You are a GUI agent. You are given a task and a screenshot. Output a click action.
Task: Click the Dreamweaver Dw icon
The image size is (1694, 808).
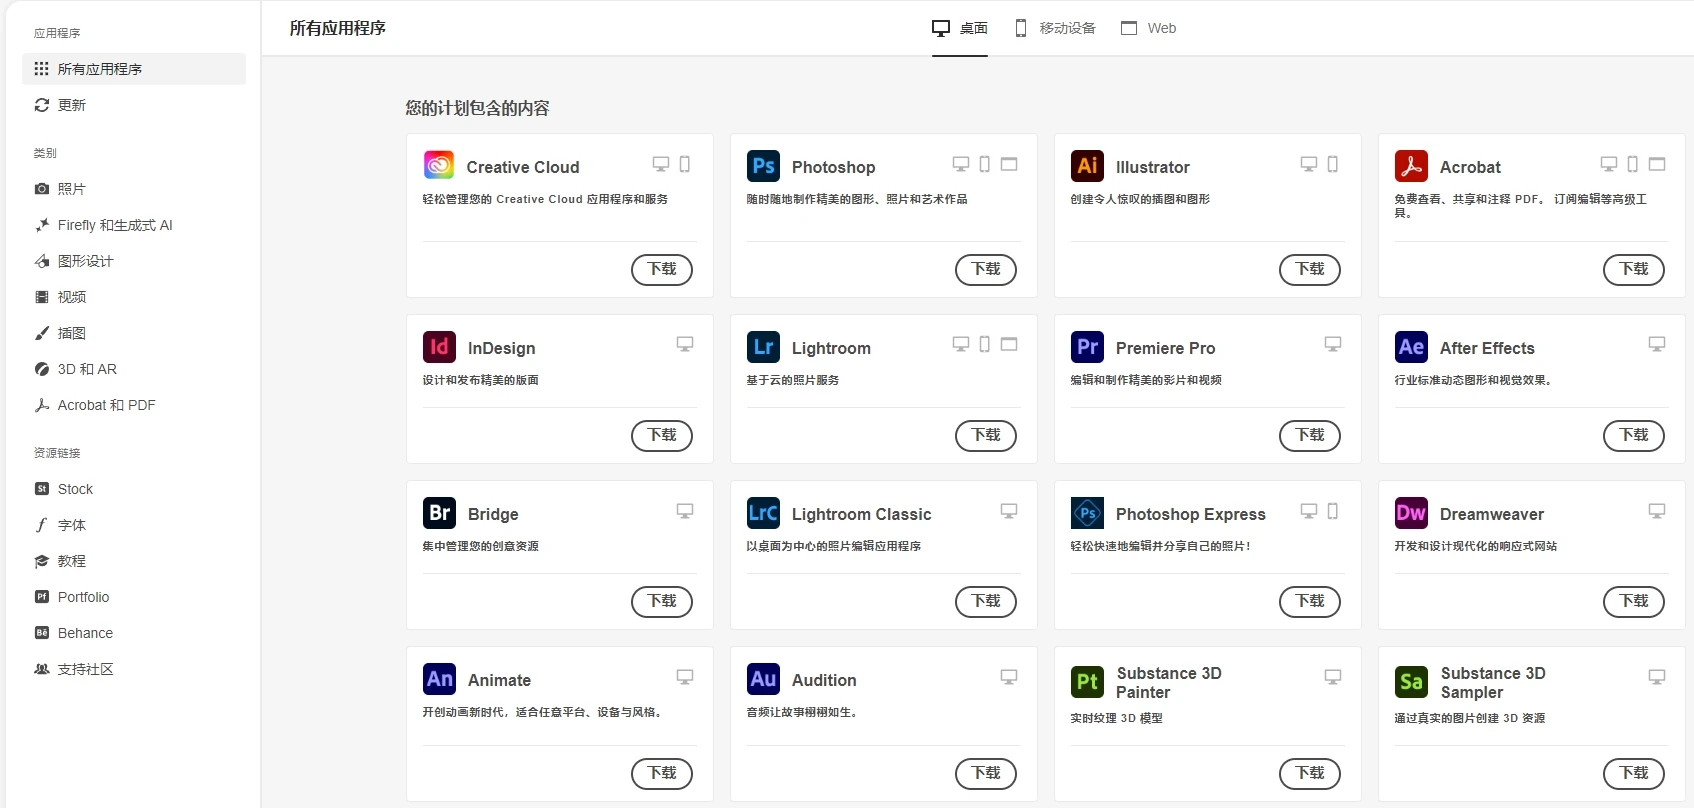click(x=1411, y=512)
